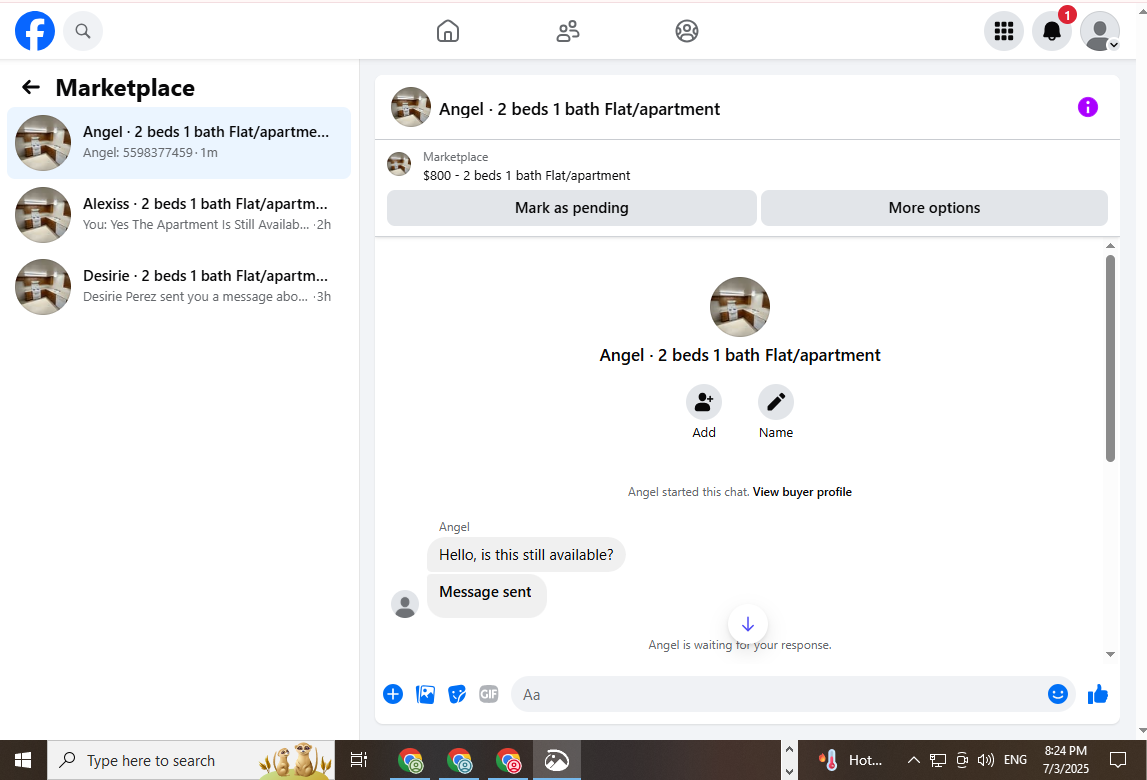This screenshot has height=780, width=1147.
Task: Open Task View on taskbar
Action: pos(358,760)
